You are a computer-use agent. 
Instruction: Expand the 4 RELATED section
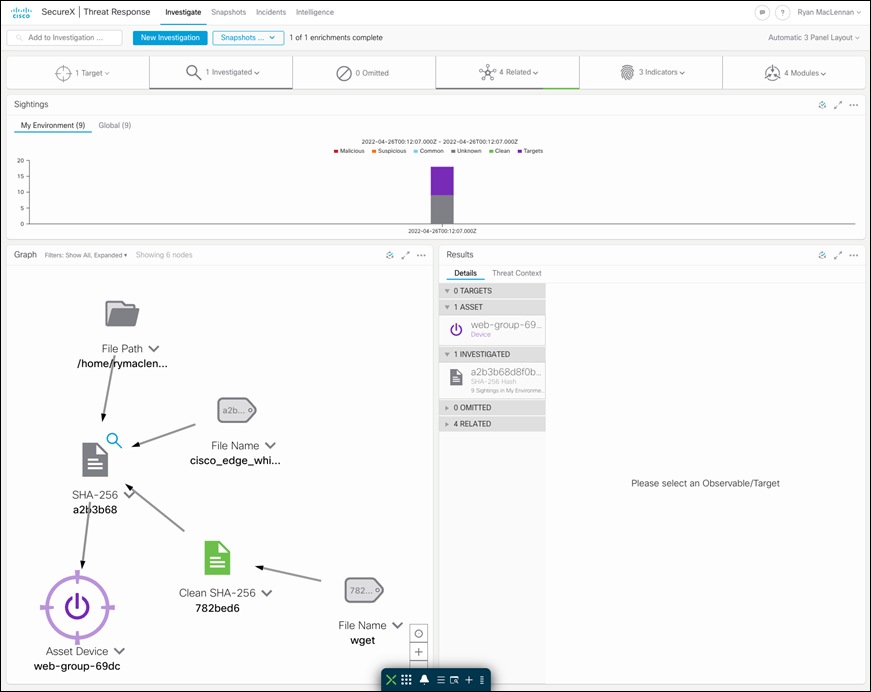pos(492,424)
